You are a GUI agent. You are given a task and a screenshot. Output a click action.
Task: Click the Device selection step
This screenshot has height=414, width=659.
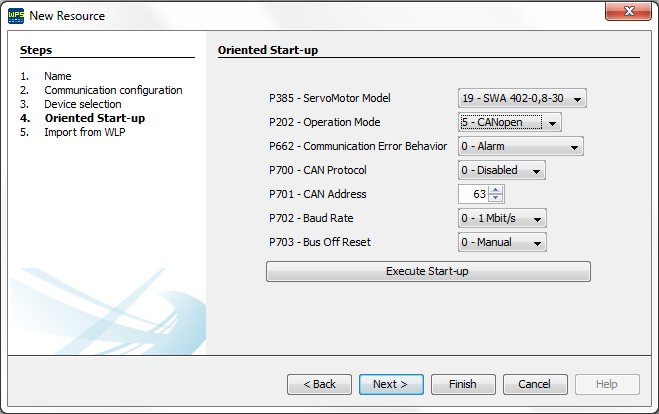[82, 104]
